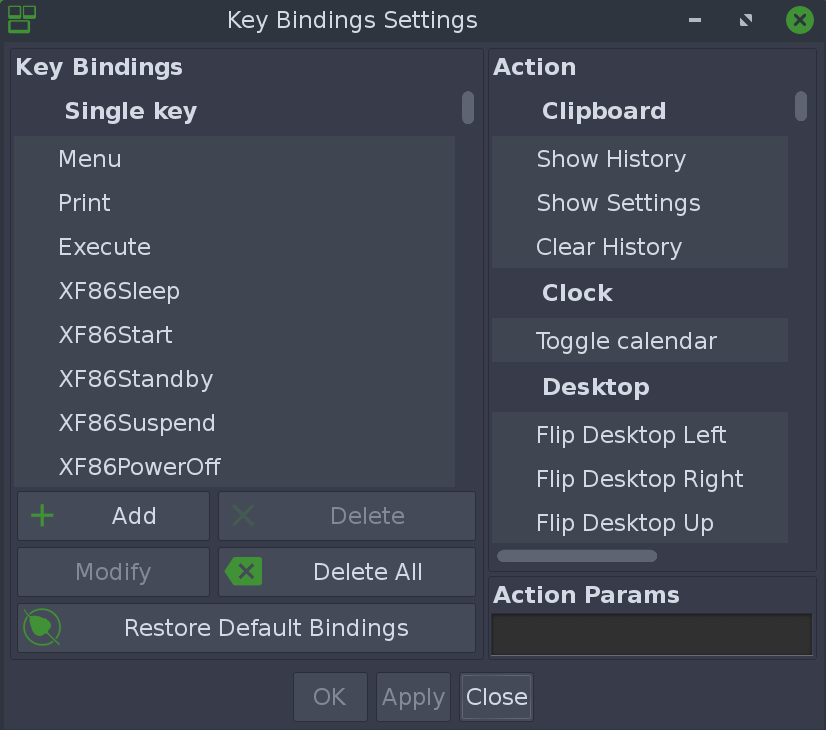Select the Flip Desktop Left action
Screen dimensions: 826x730
(x=631, y=435)
